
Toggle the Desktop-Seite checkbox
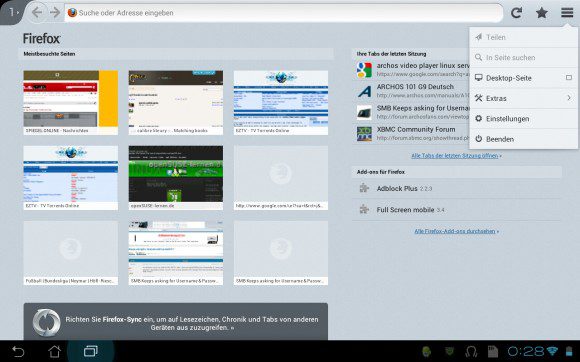click(x=569, y=78)
